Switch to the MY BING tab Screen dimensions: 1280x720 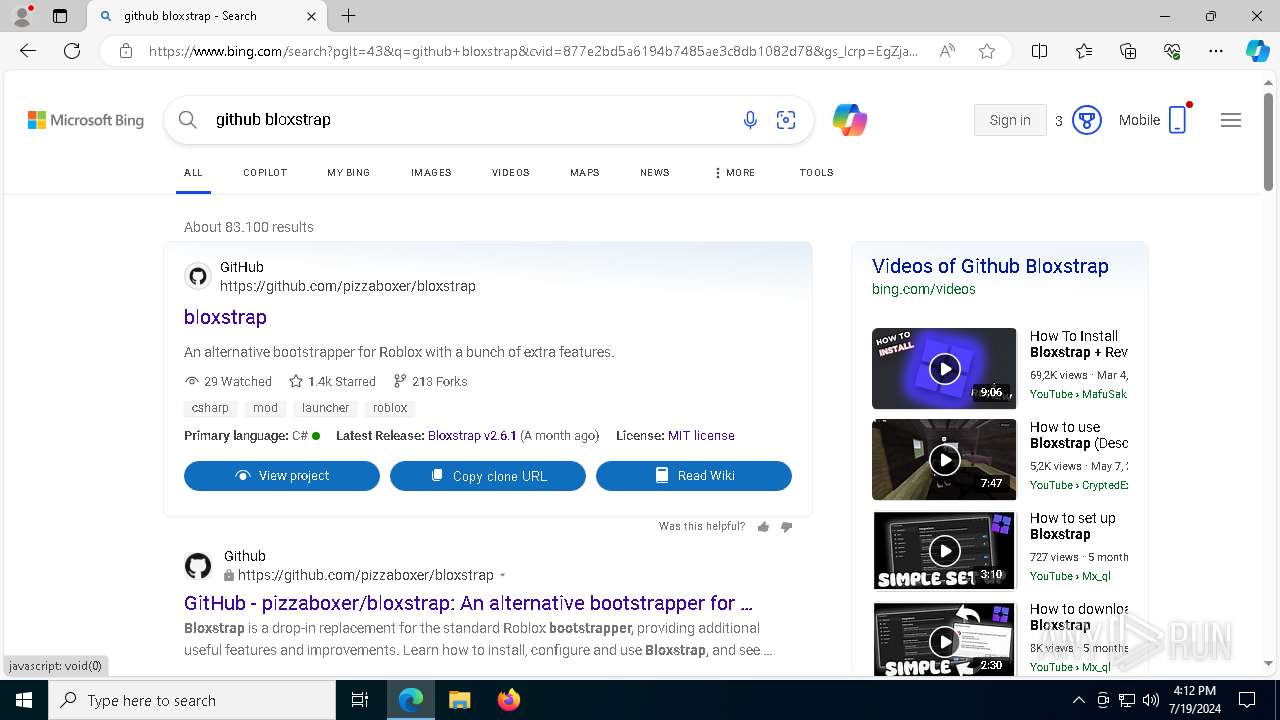click(x=349, y=173)
